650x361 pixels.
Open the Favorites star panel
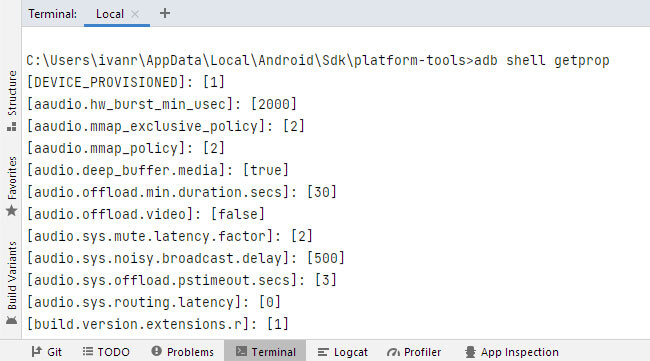click(12, 186)
